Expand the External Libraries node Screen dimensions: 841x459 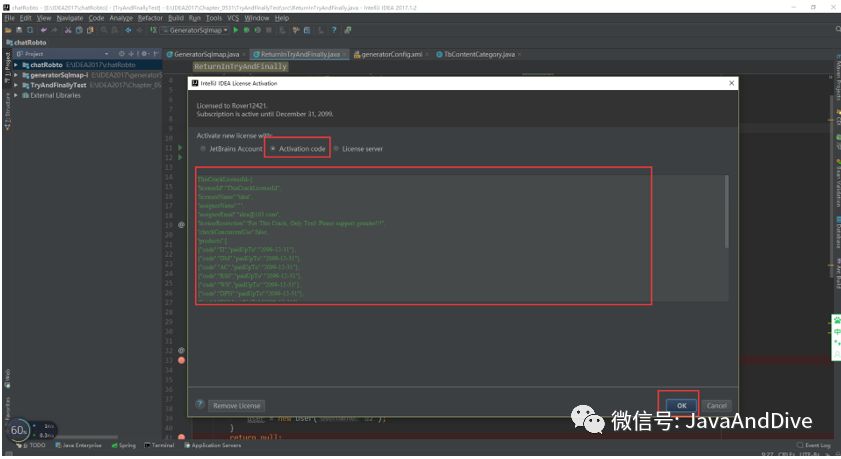[x=16, y=95]
